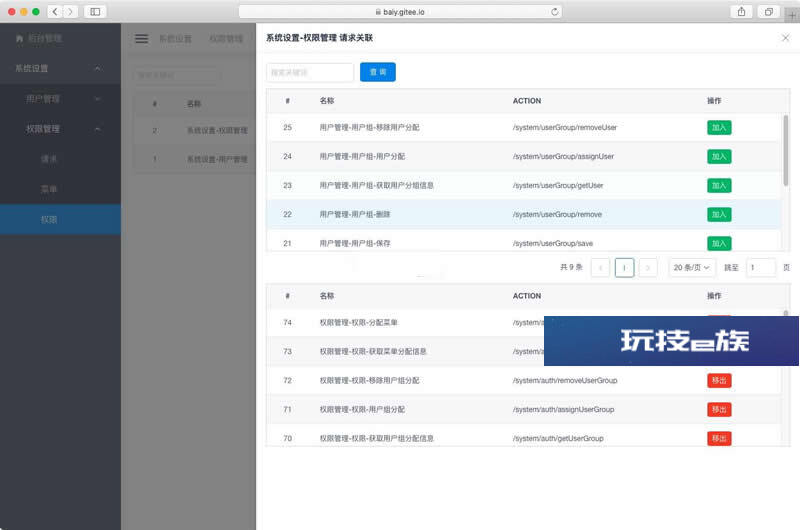Viewport: 800px width, 530px height.
Task: Click background row 系统设置-权限管理
Action: click(x=195, y=131)
